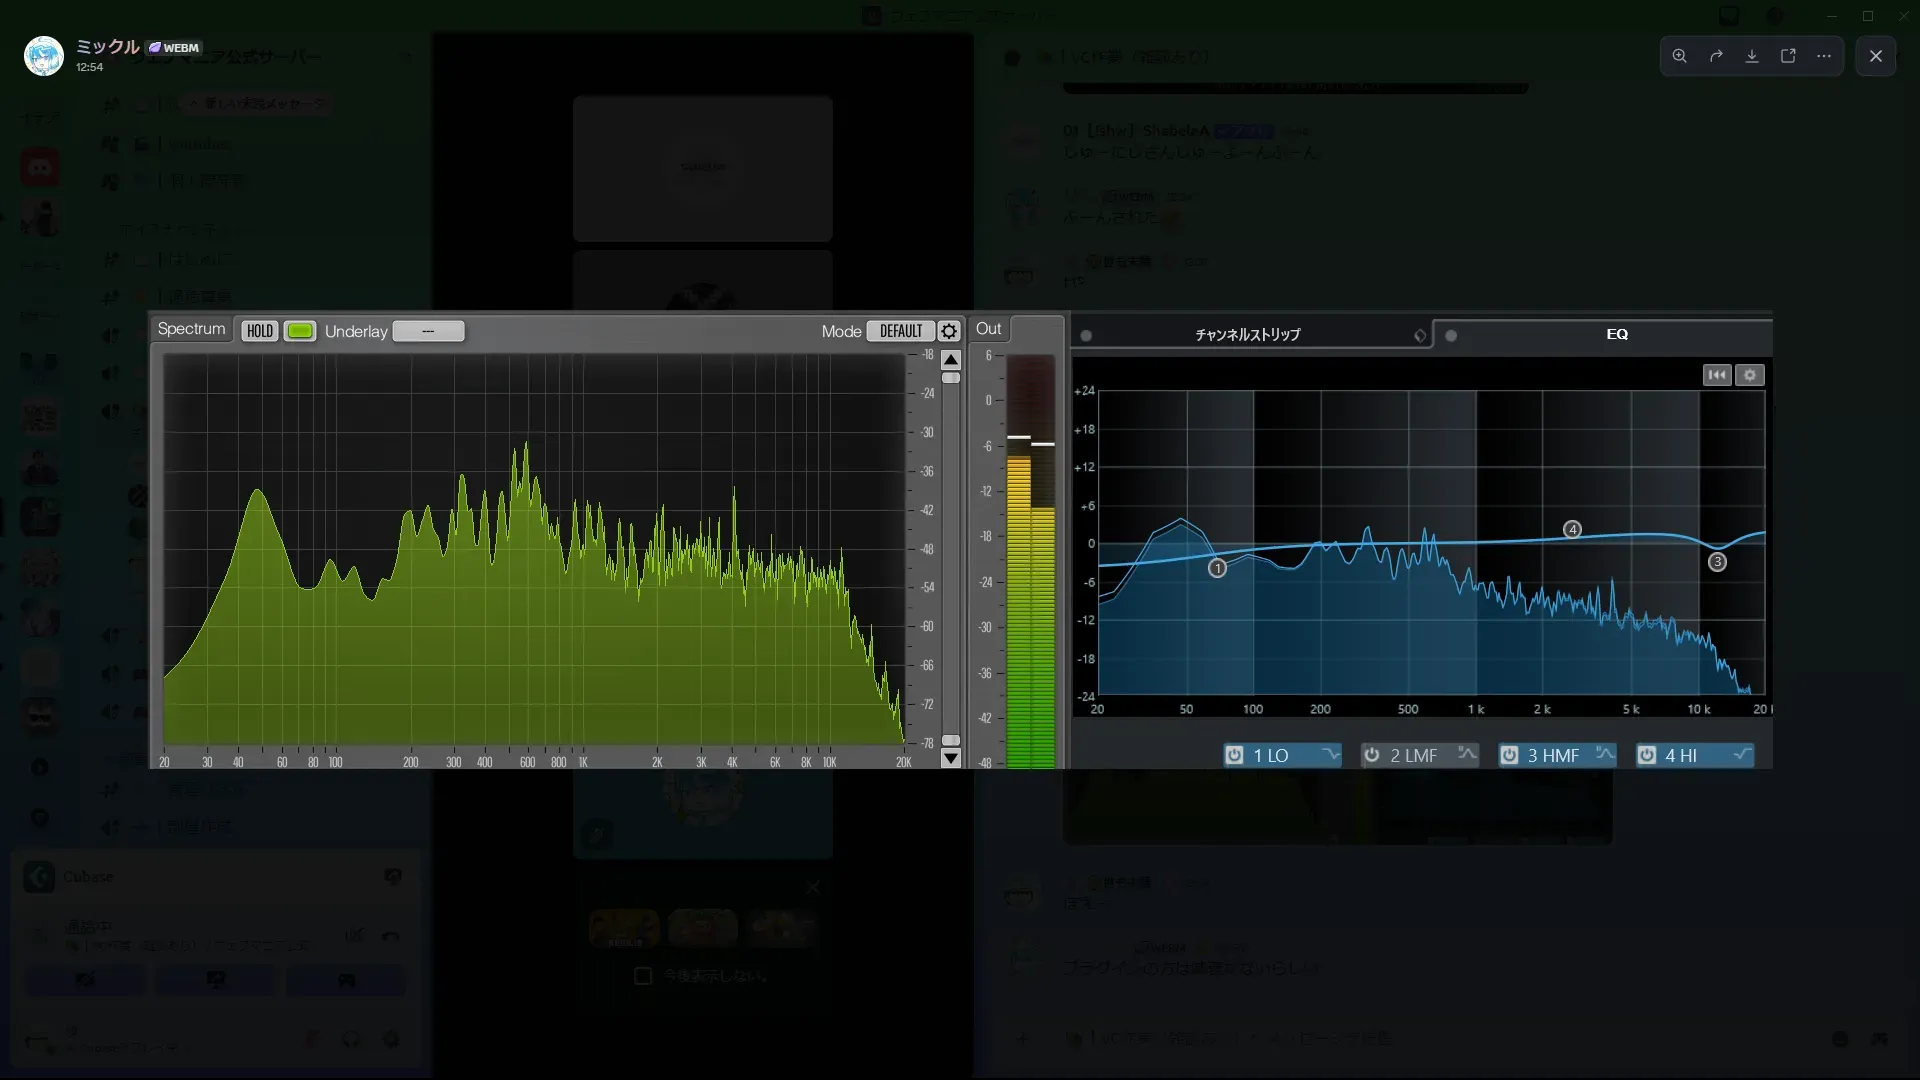Click the spectrum range scrollbar up arrow
1920x1080 pixels.
(x=951, y=360)
